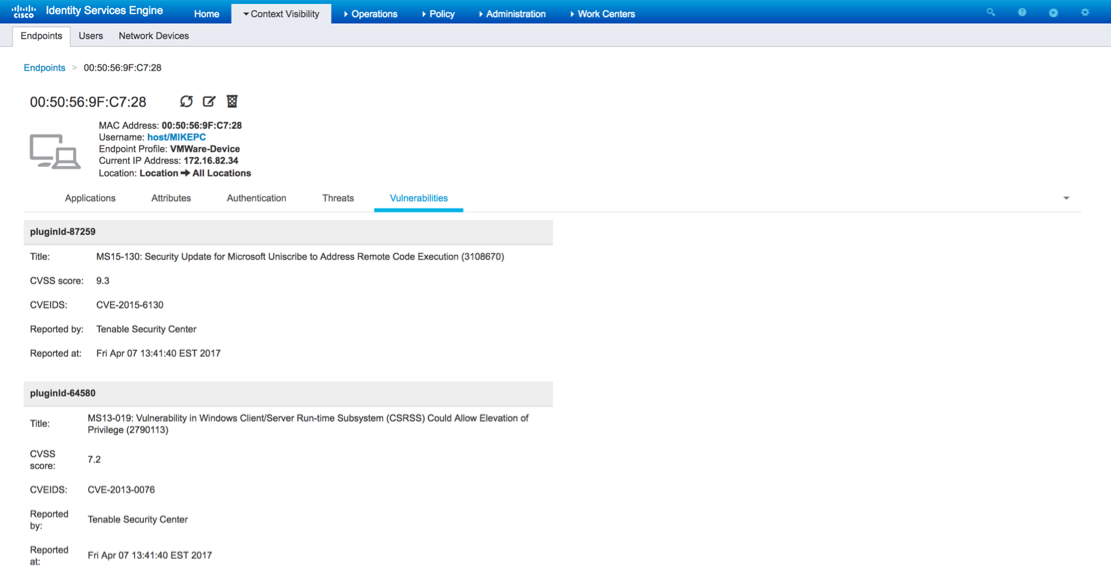
Task: Click the Endpoints breadcrumb link
Action: [x=45, y=68]
